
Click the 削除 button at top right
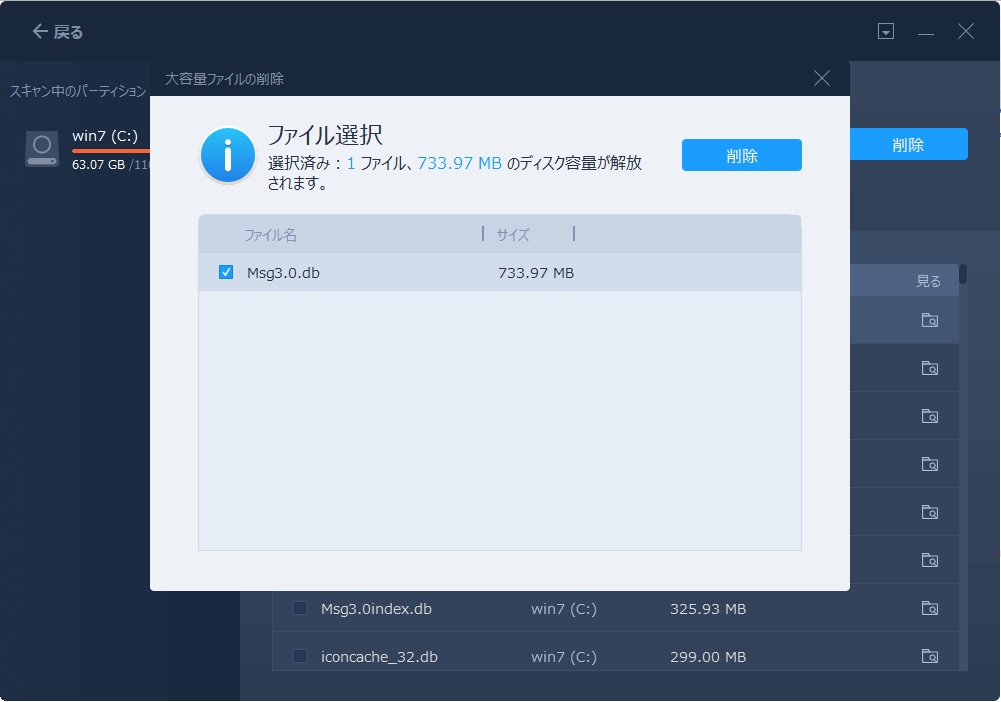pos(908,144)
